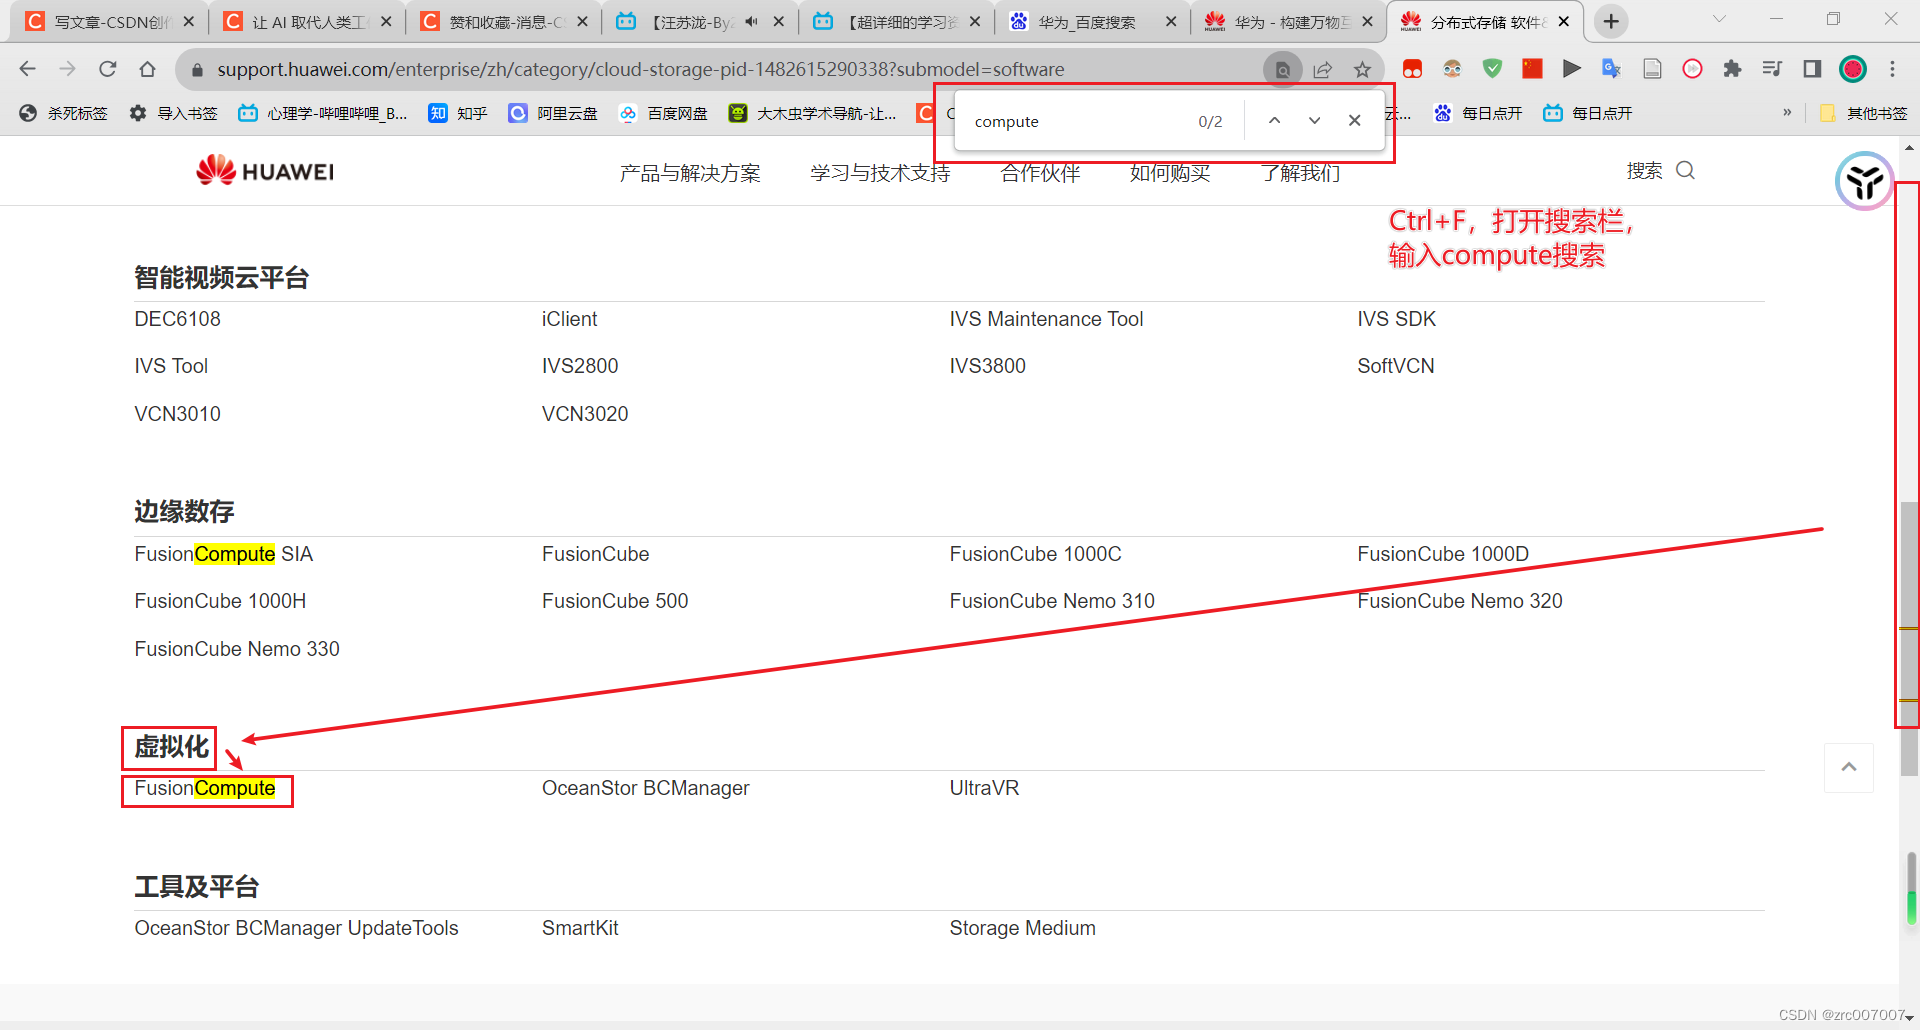Open the OceanStor BCManager link
Image resolution: width=1920 pixels, height=1030 pixels.
645,788
